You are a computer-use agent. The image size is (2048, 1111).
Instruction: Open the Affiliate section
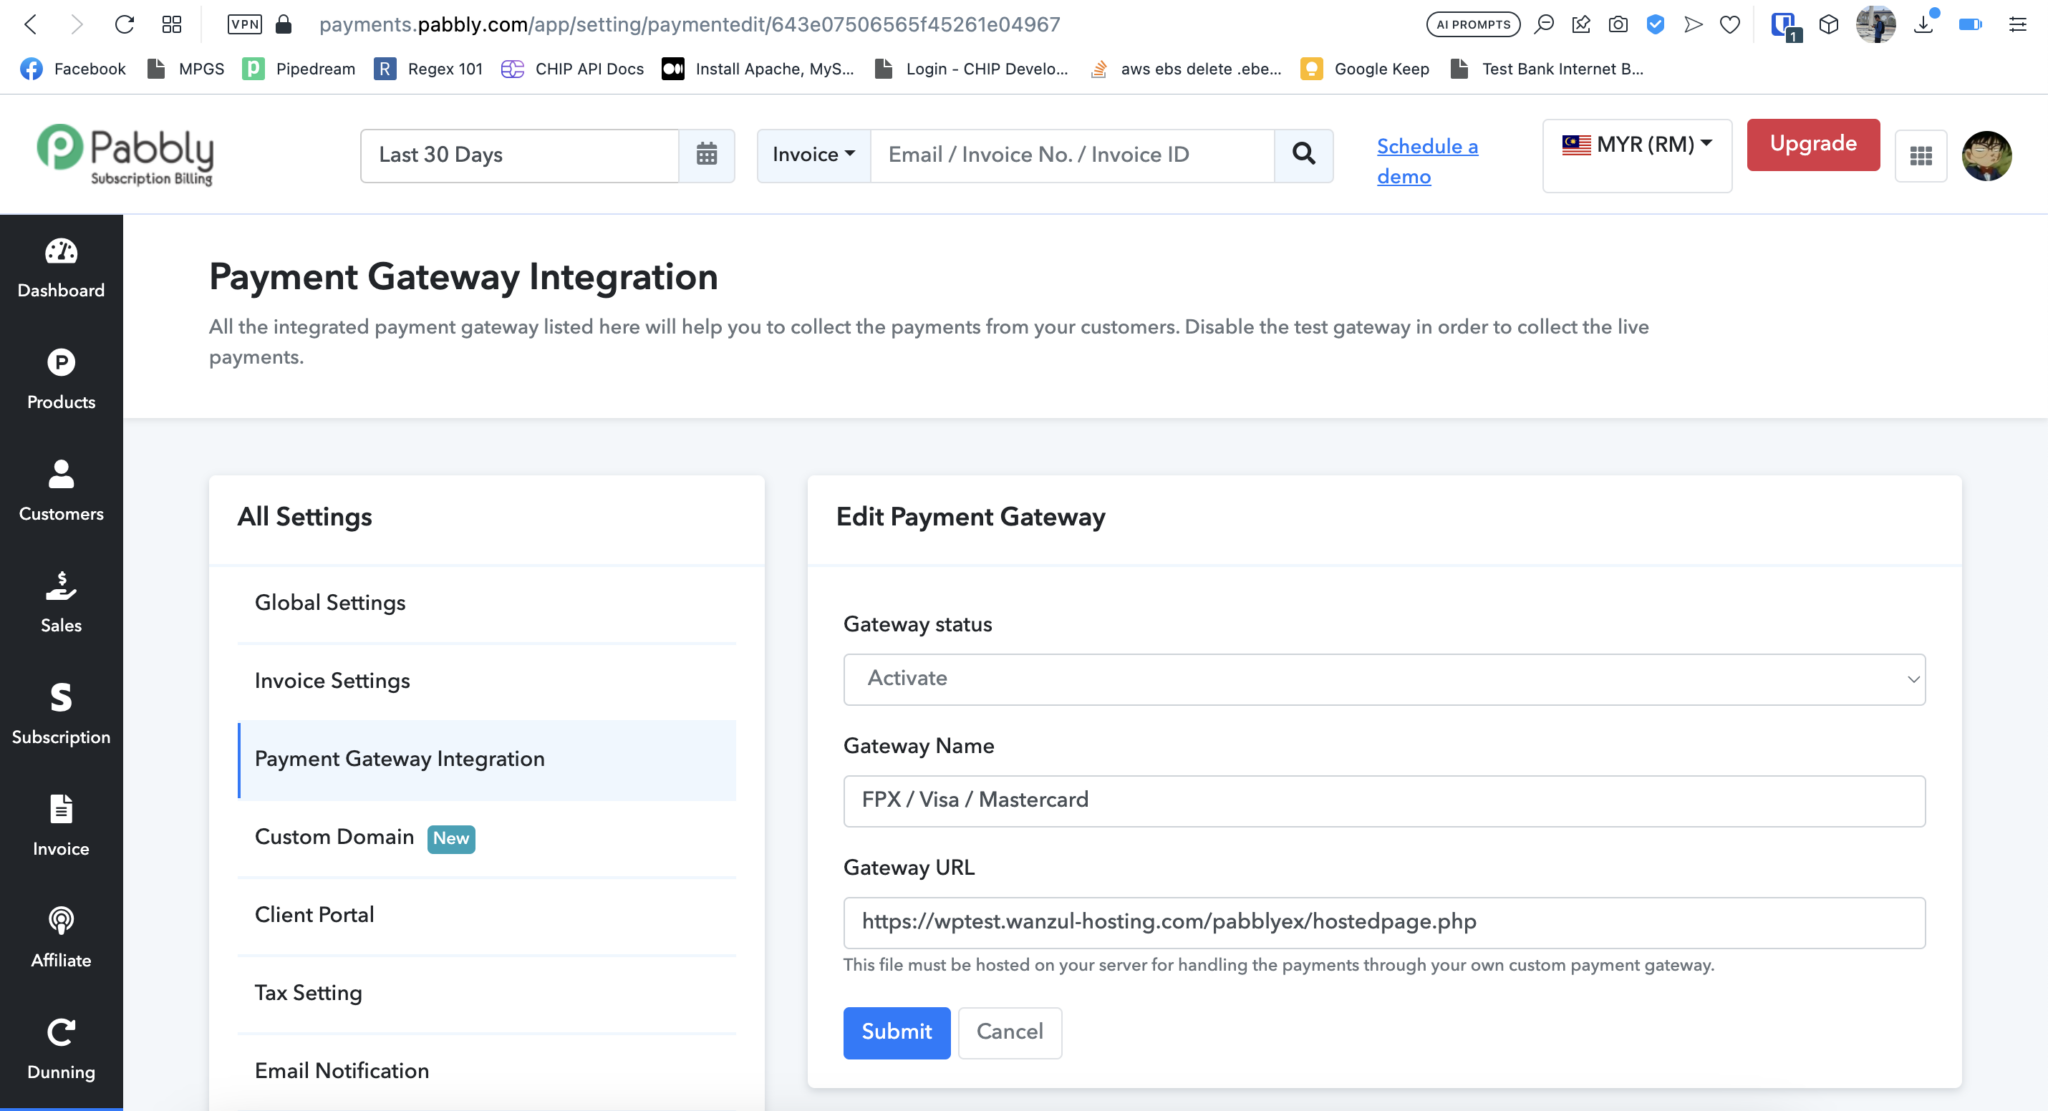tap(61, 938)
